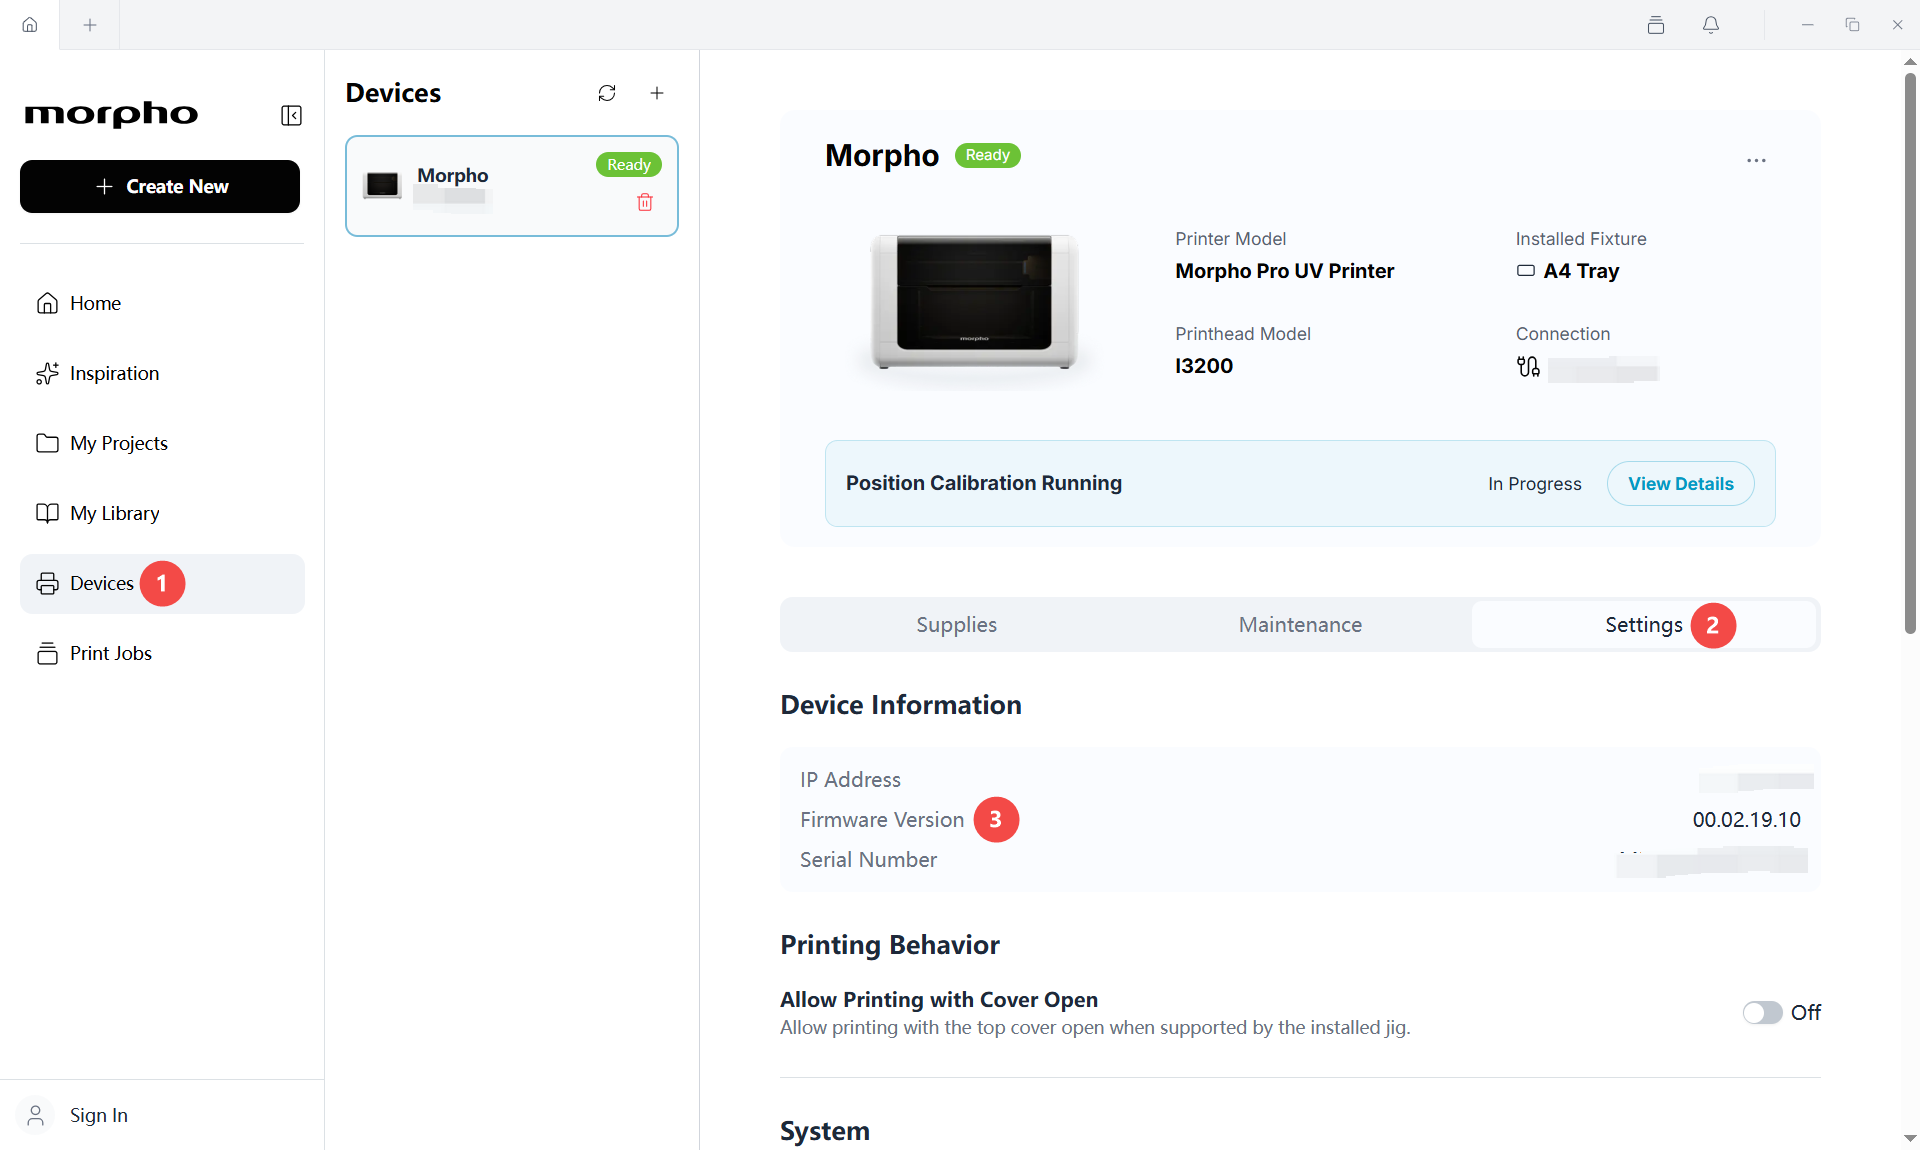Viewport: 1920px width, 1150px height.
Task: Click the Position Calibration Running text
Action: pyautogui.click(x=984, y=483)
